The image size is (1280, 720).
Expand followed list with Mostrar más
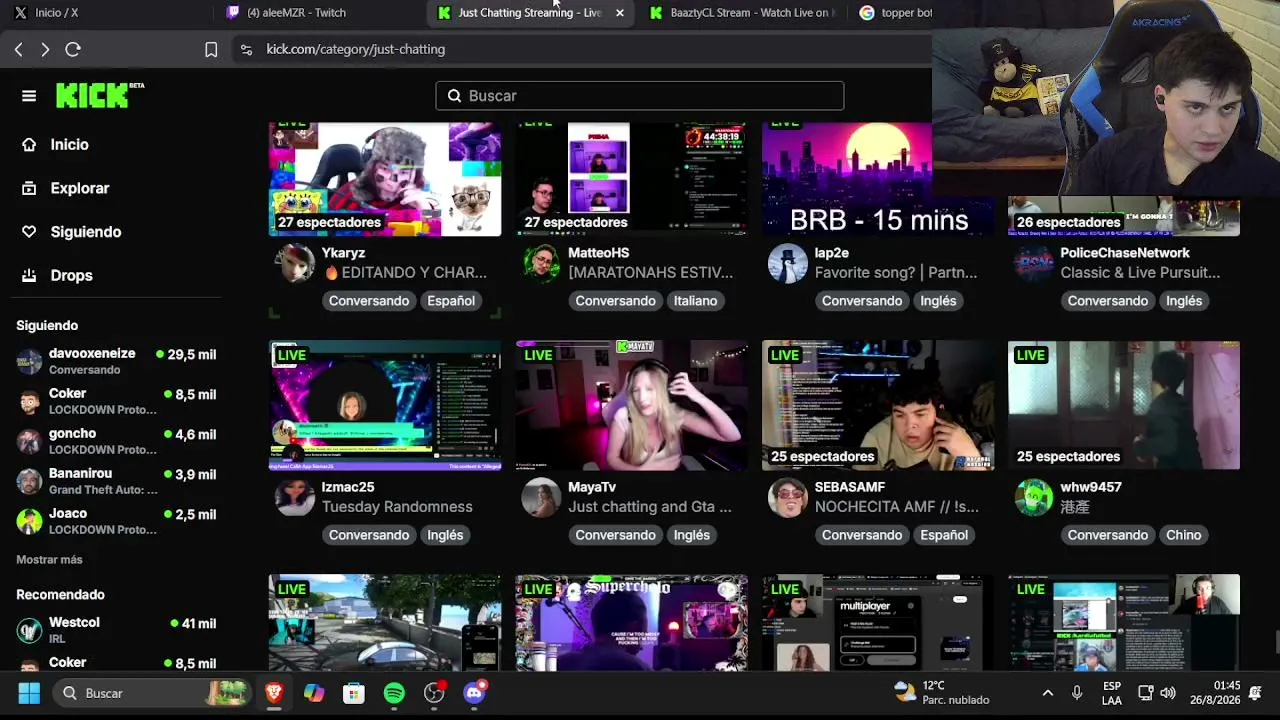pos(49,560)
